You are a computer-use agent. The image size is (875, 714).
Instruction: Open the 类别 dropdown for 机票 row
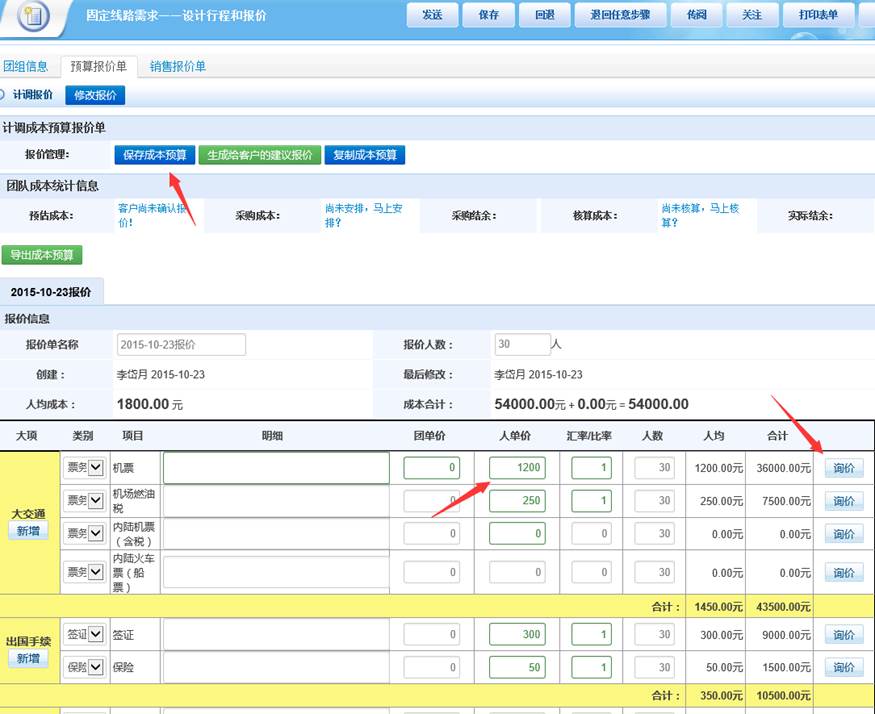click(84, 467)
